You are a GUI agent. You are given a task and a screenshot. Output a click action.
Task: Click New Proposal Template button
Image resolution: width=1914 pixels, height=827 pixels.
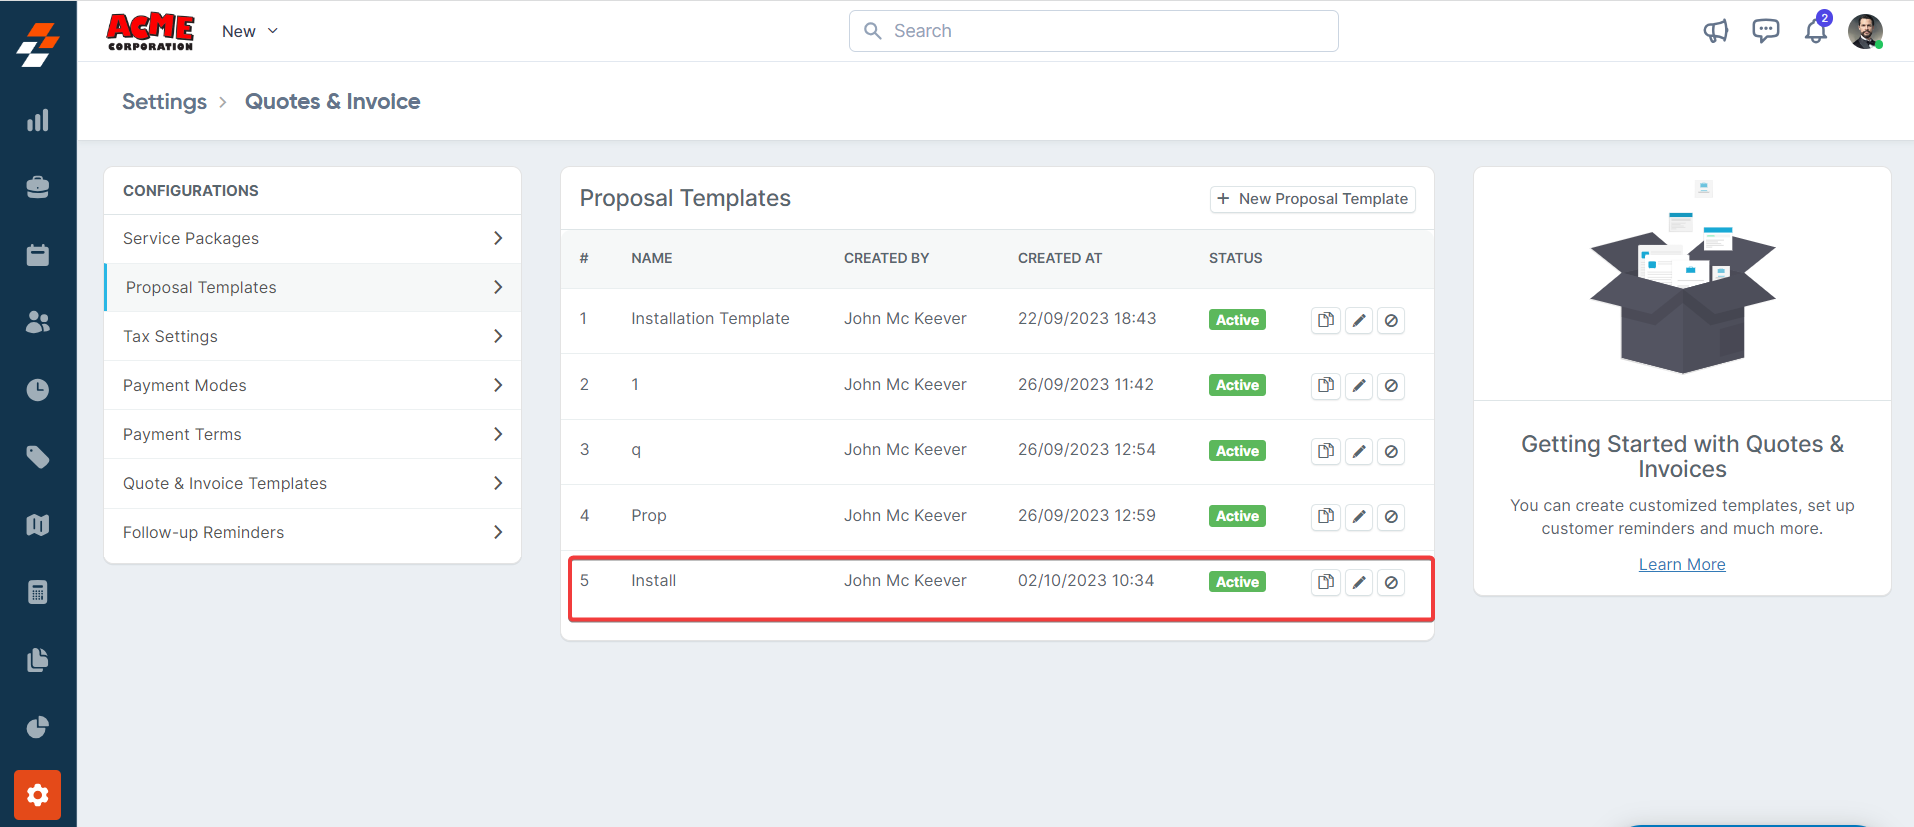1312,199
